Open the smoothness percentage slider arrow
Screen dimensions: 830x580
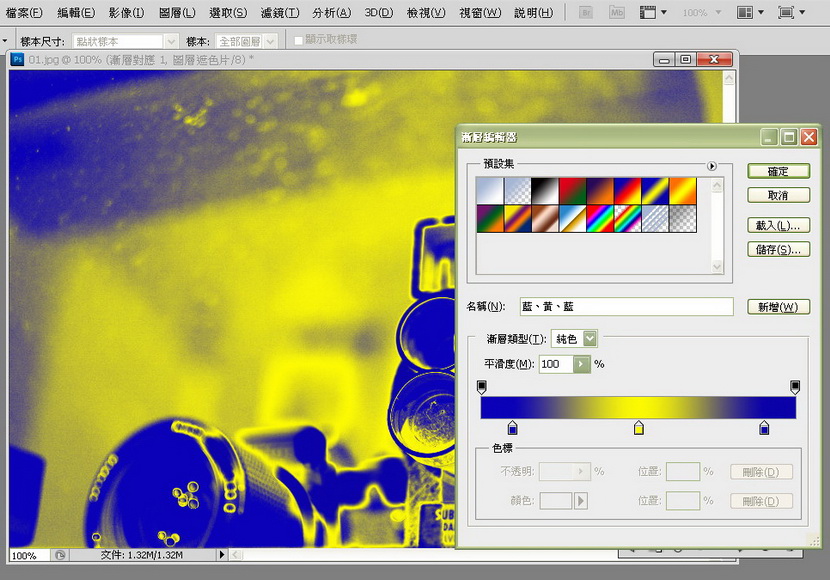click(x=582, y=364)
